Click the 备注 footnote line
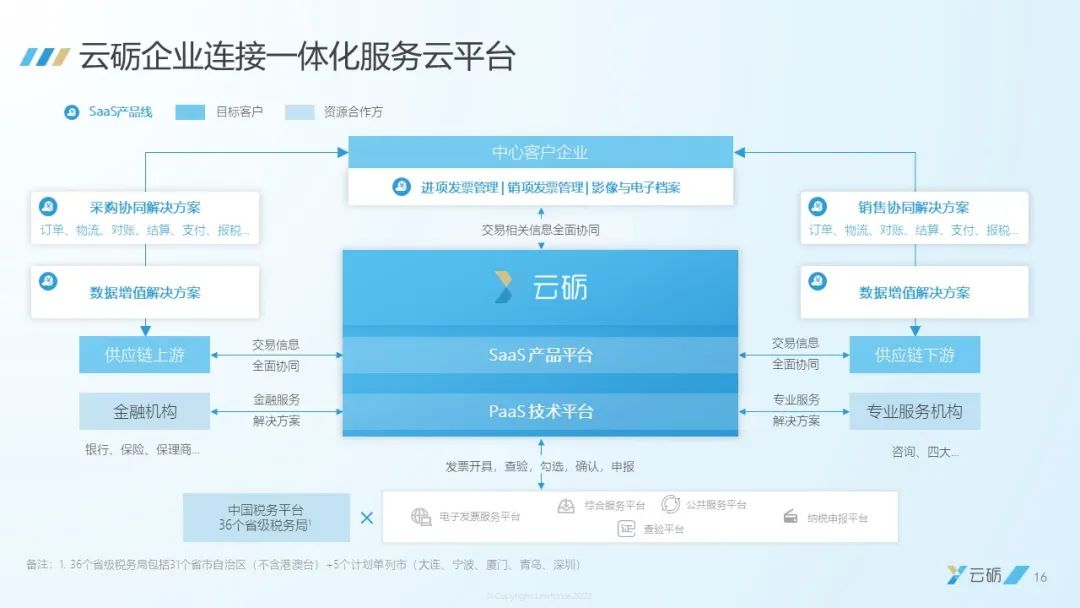Viewport: 1080px width, 608px height. 304,565
